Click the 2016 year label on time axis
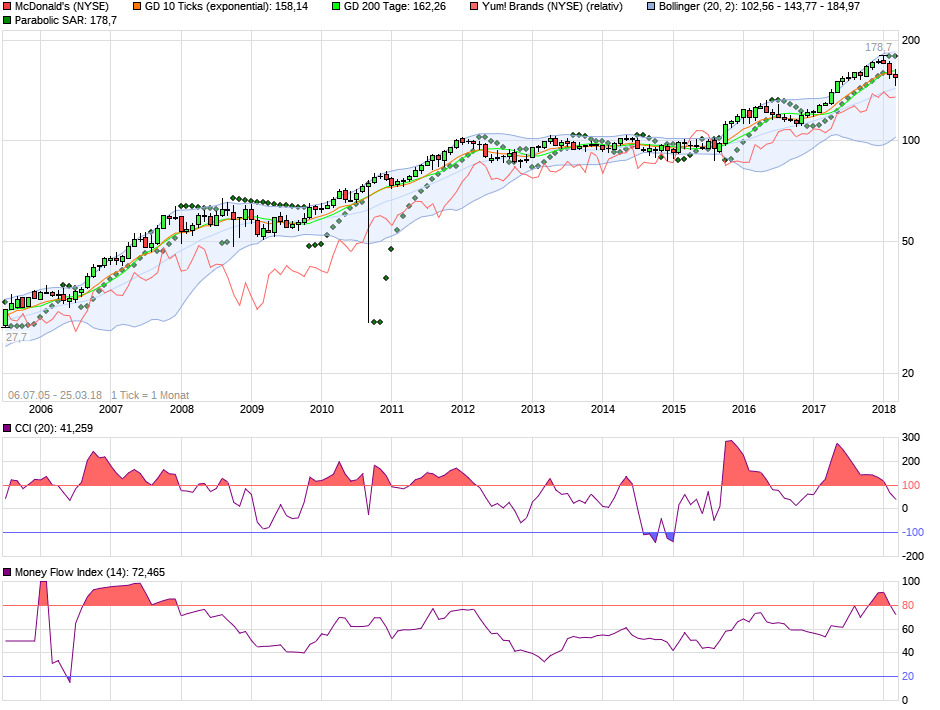This screenshot has height=710, width=940. click(743, 409)
